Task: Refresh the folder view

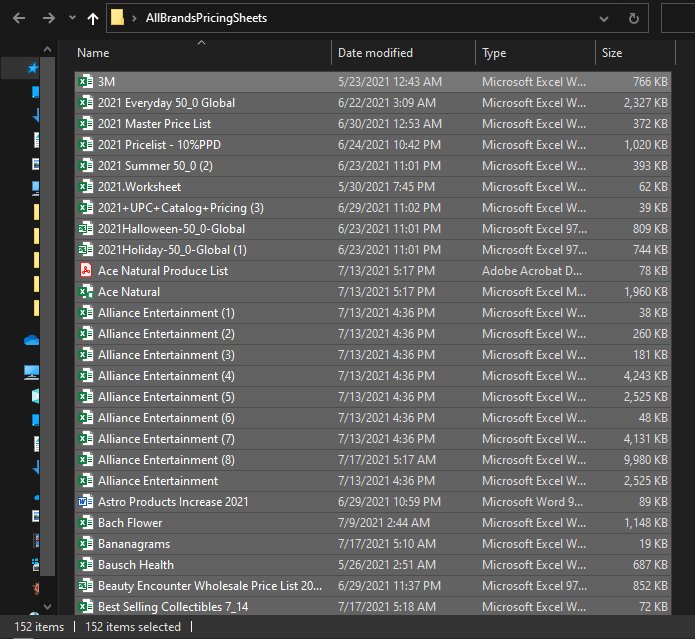Action: click(x=634, y=18)
